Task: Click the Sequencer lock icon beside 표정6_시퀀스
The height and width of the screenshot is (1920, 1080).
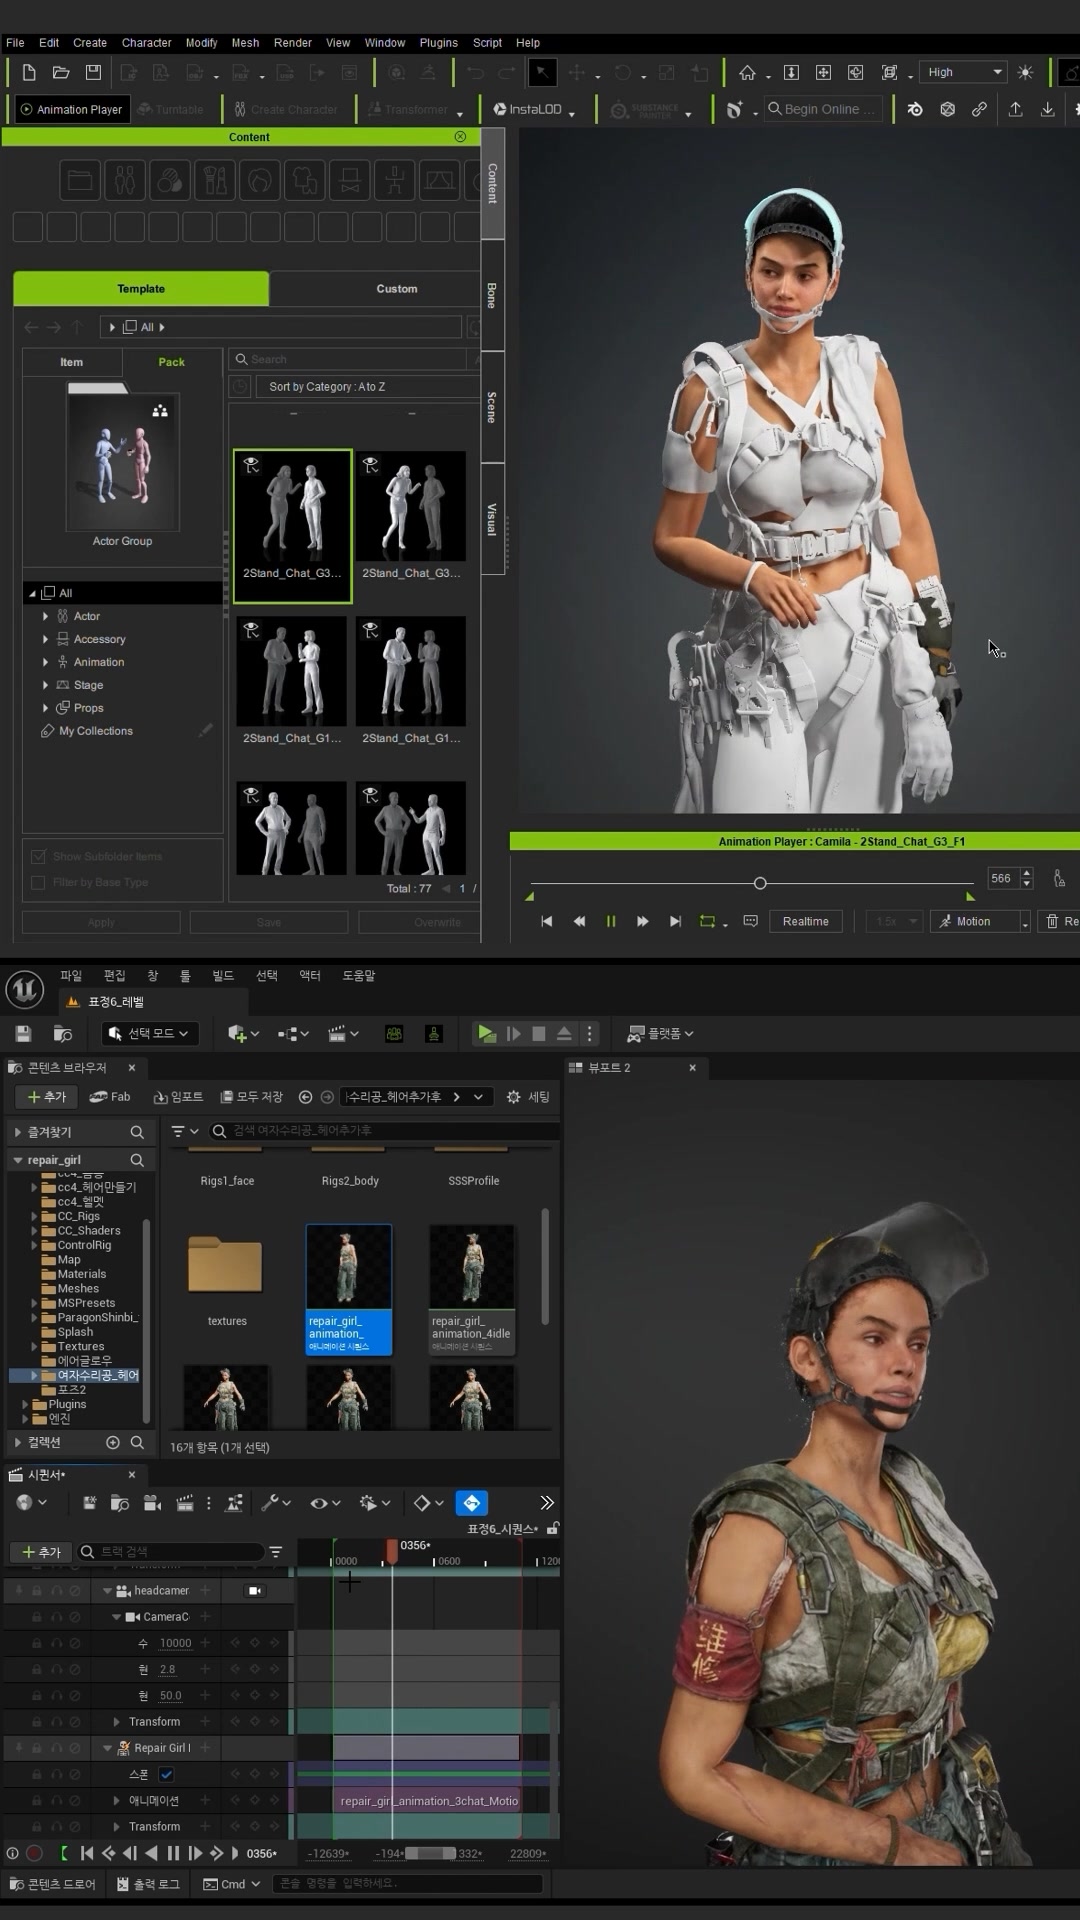Action: click(x=553, y=1528)
